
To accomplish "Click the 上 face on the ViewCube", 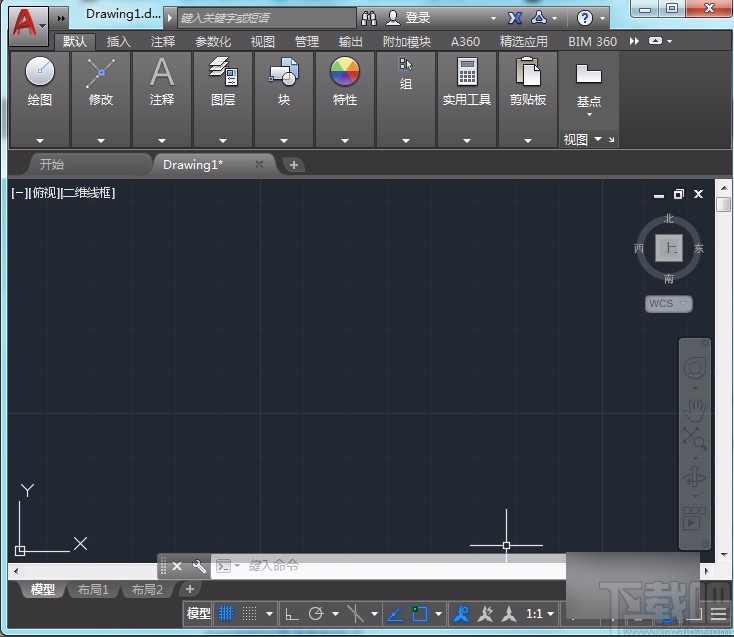I will [669, 248].
